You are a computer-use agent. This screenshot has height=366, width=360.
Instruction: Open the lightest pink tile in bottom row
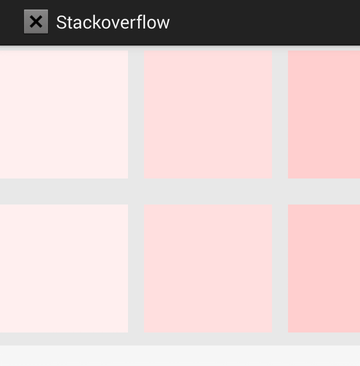tap(64, 268)
